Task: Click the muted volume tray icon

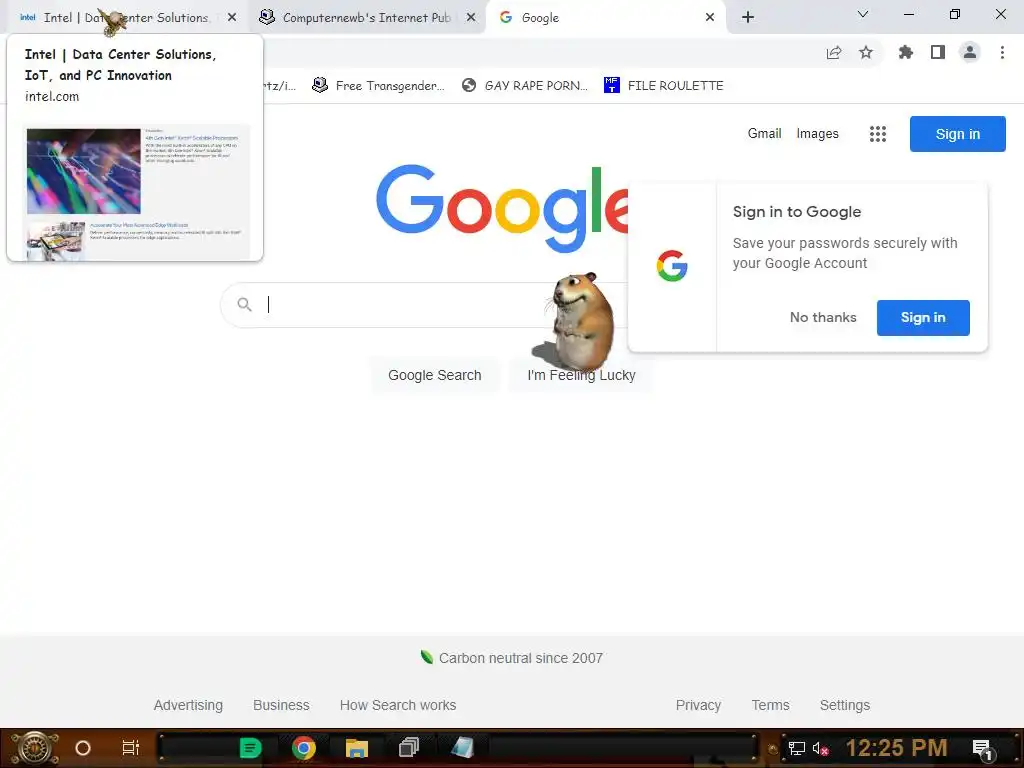Action: 820,748
